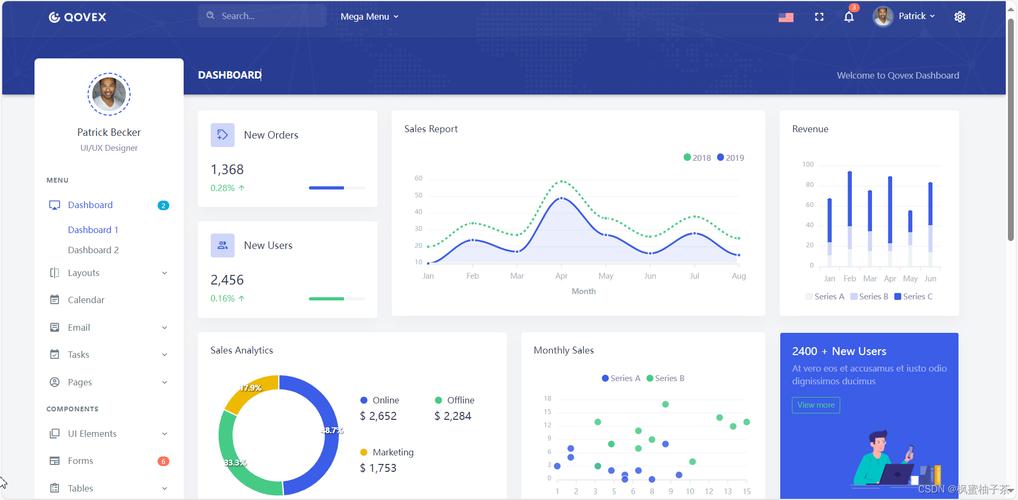Toggle the 2018 series in Sales Report legend

[x=697, y=158]
